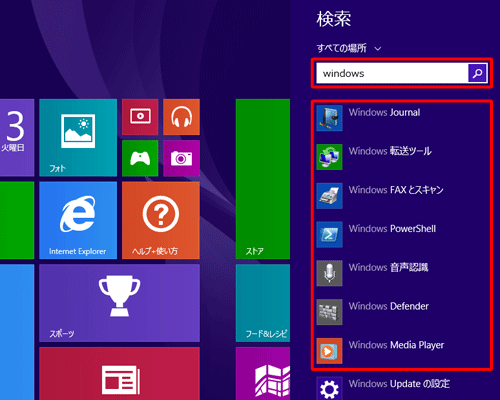Open the スポーツ trophy tile
500x400 pixels.
point(119,303)
